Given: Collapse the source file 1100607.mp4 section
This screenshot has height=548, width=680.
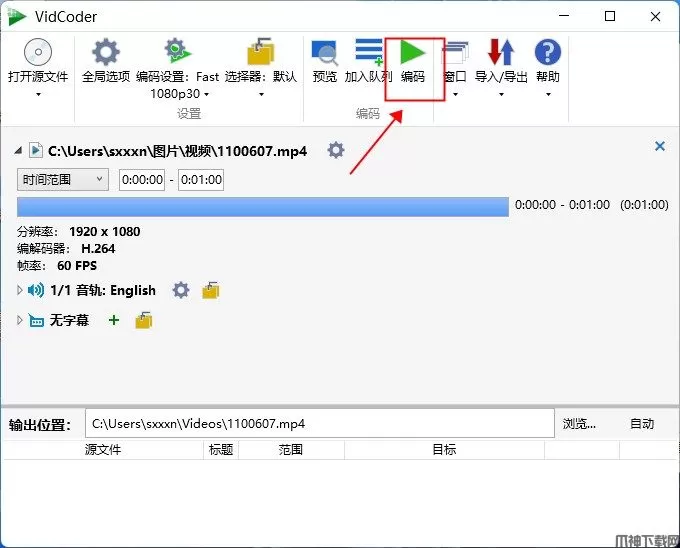Looking at the screenshot, I should tap(18, 151).
